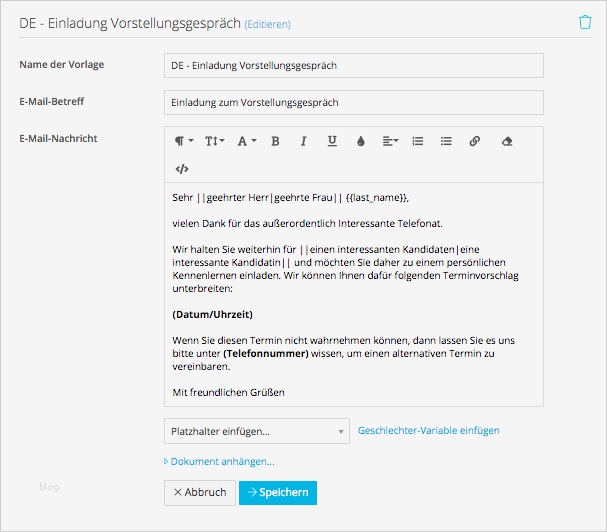Open the font family dropdown

[246, 141]
